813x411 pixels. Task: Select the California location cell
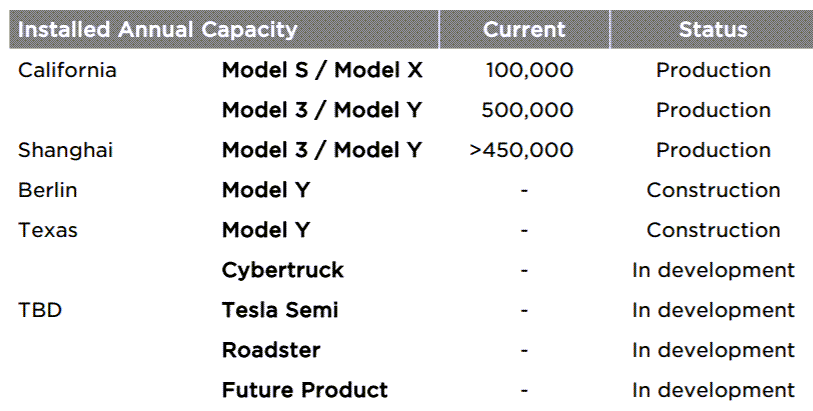point(67,70)
